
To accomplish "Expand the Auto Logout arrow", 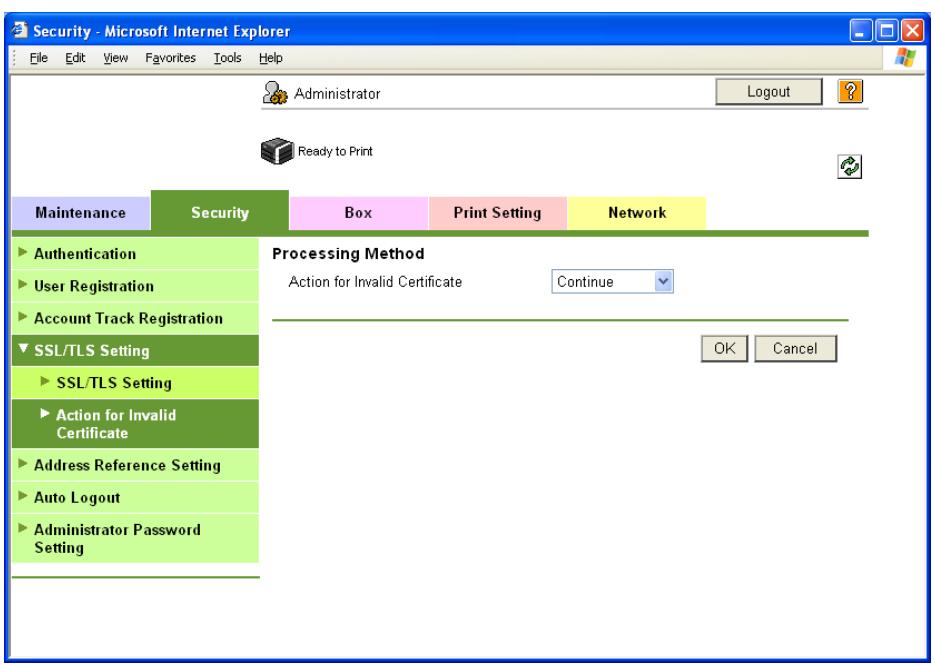I will 23,495.
